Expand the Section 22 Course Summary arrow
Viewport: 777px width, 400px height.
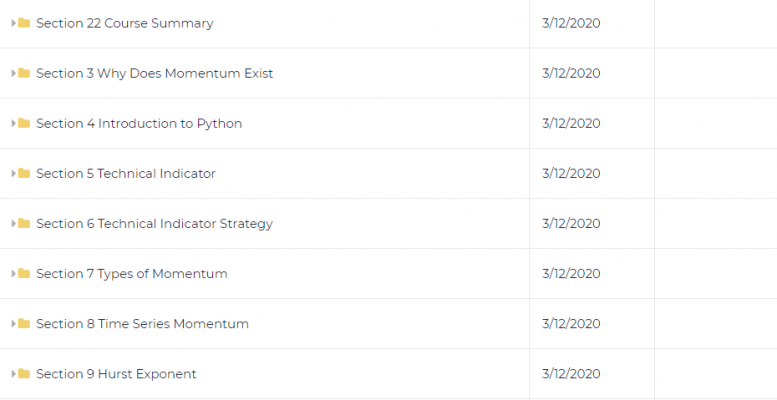point(13,23)
